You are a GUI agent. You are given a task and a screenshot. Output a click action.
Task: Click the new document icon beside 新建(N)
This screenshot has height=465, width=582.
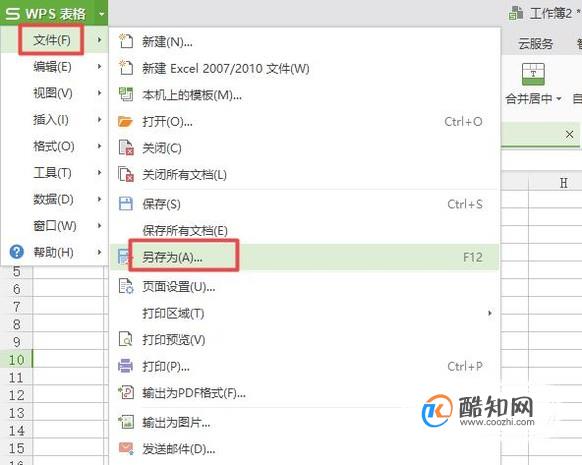[125, 41]
